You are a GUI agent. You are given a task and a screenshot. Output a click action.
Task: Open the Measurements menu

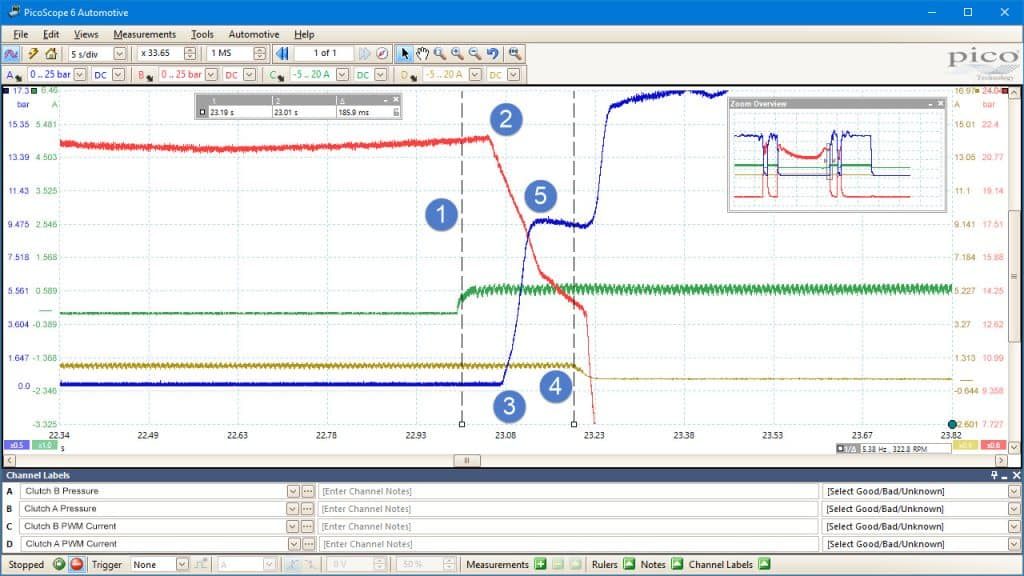pos(144,35)
